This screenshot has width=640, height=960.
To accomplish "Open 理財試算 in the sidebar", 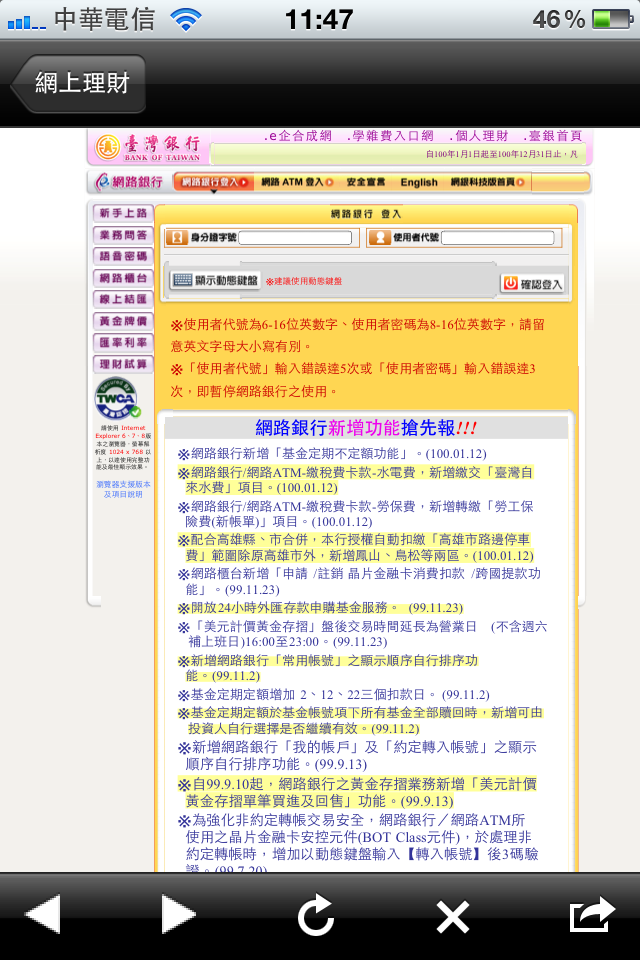I will pos(123,364).
